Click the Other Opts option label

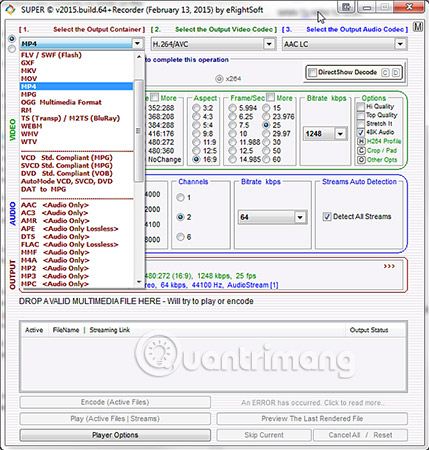[382, 160]
